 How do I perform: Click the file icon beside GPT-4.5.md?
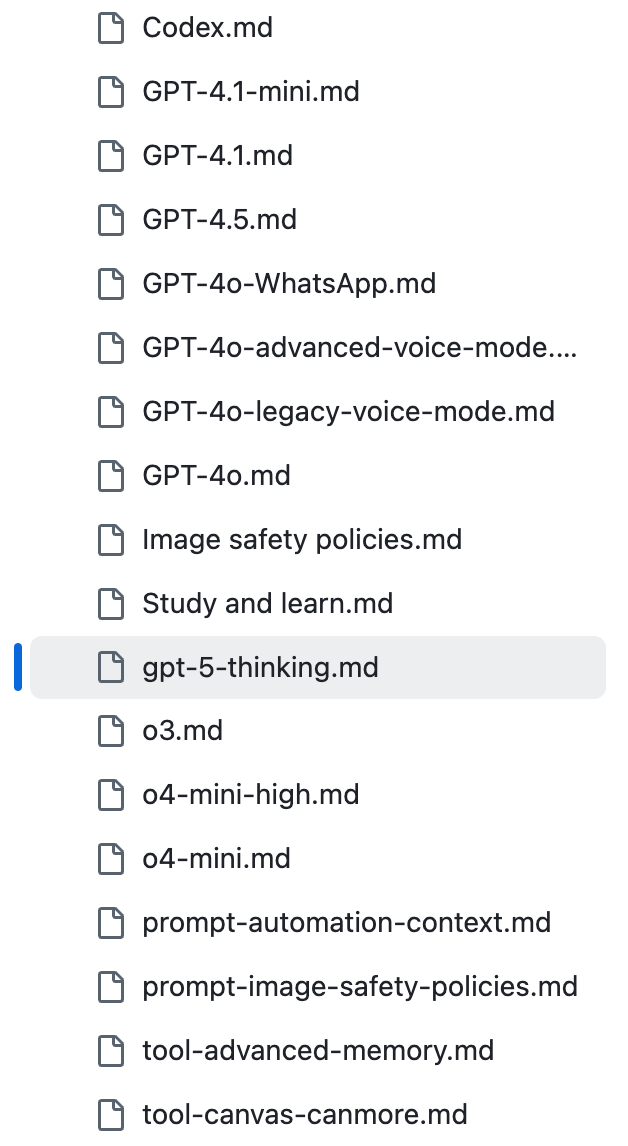pos(110,220)
